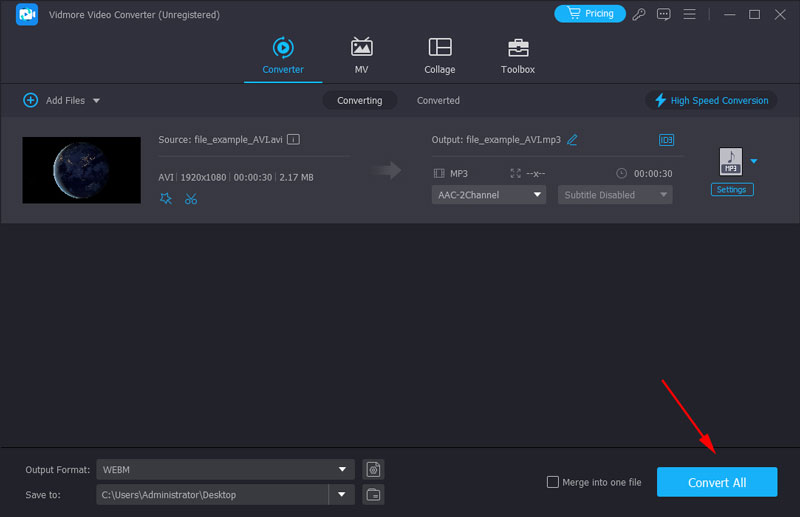This screenshot has width=800, height=517.
Task: Switch to the Toolbox tab
Action: pyautogui.click(x=518, y=56)
